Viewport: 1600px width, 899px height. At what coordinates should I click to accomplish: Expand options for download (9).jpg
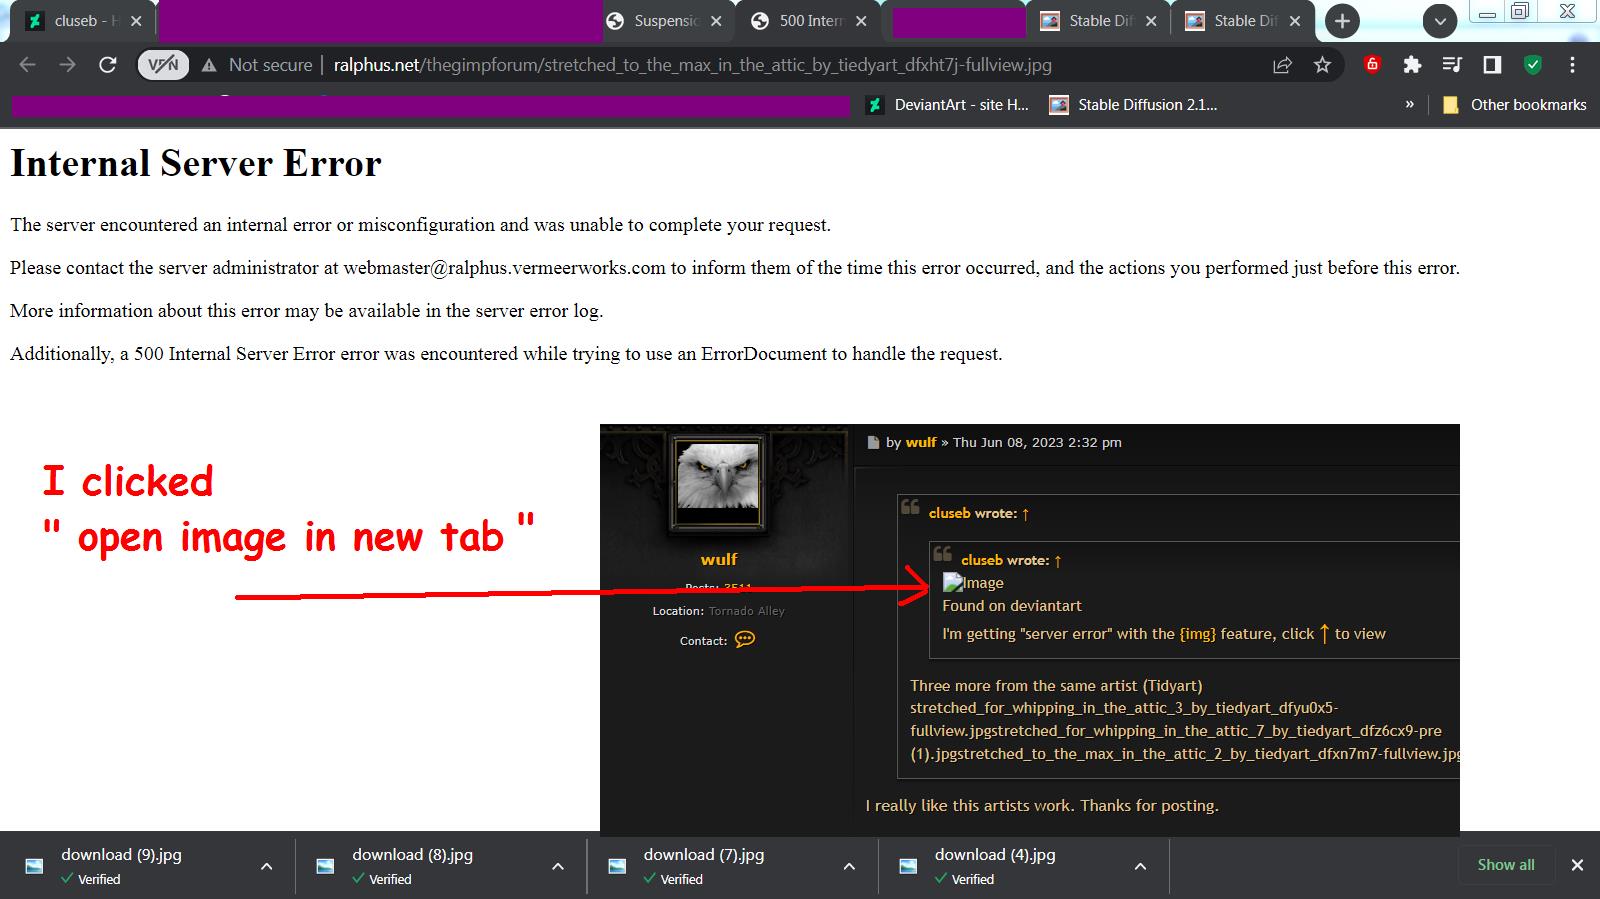pyautogui.click(x=266, y=866)
